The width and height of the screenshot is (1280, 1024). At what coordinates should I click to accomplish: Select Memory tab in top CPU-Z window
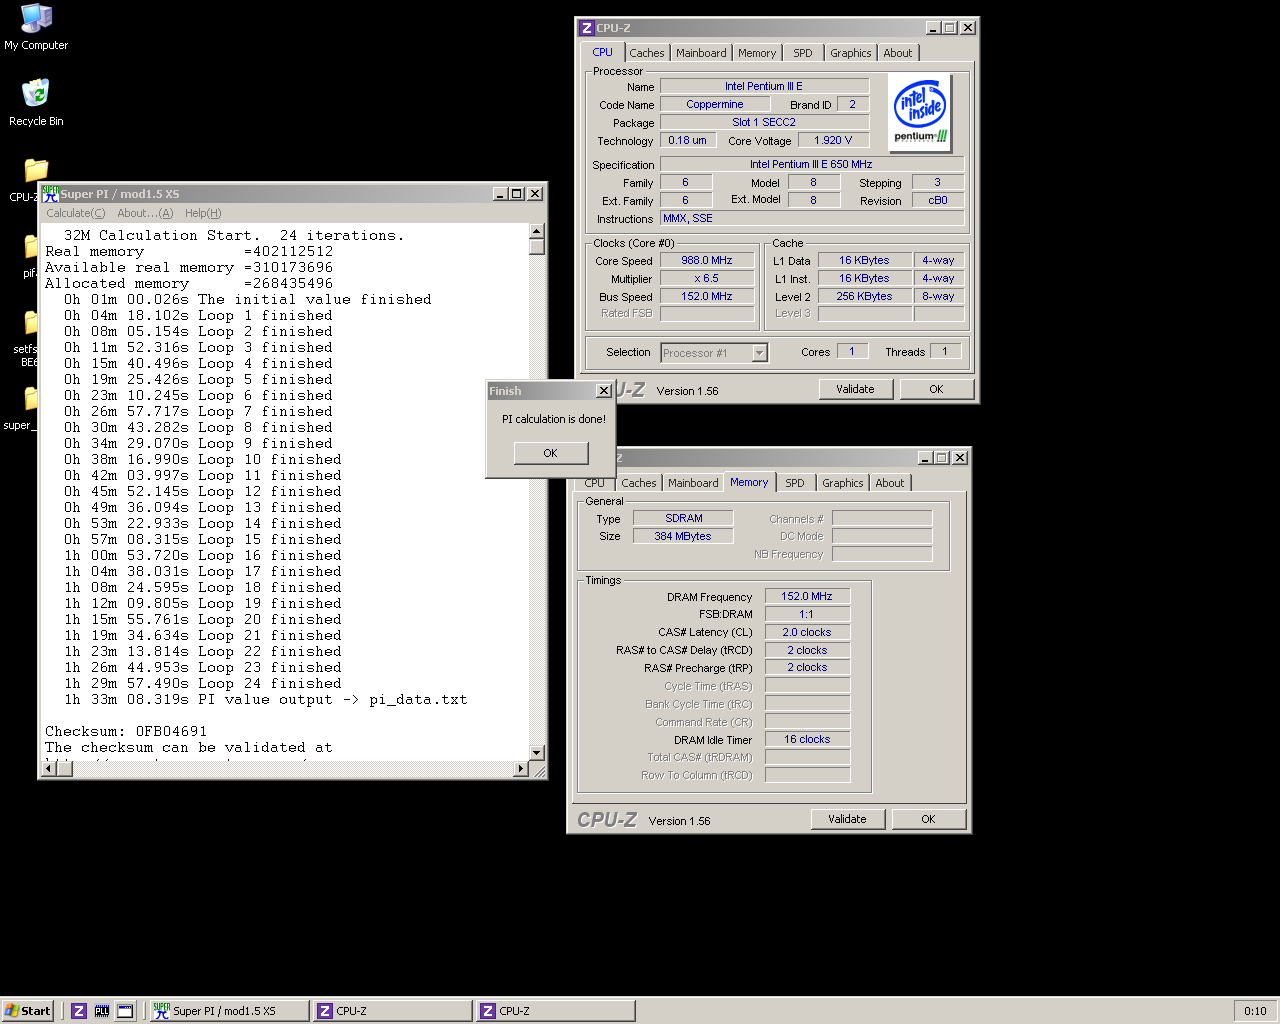click(757, 53)
